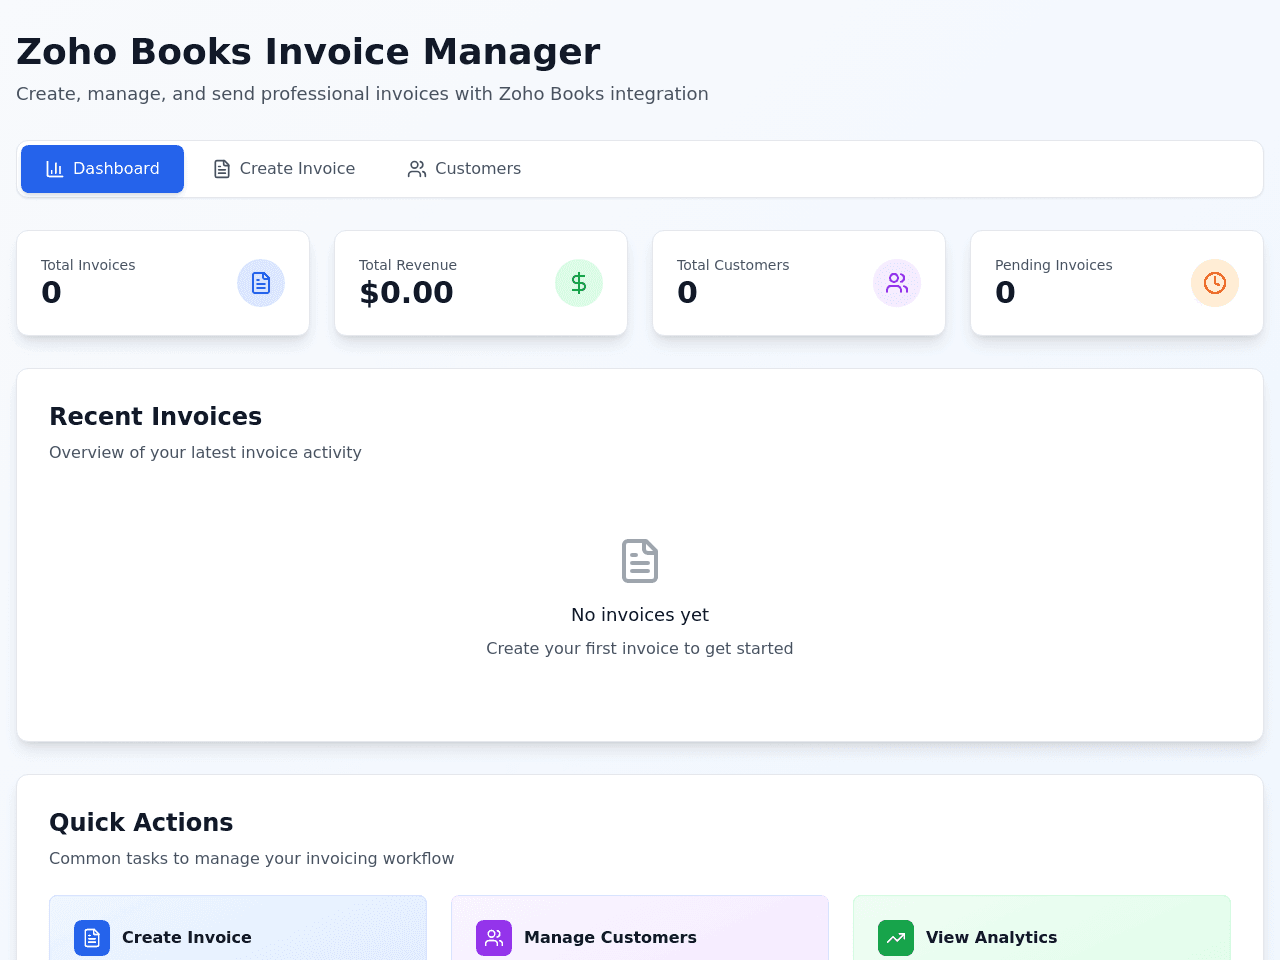
Task: Select the Manage Customers quick action card
Action: pyautogui.click(x=640, y=928)
